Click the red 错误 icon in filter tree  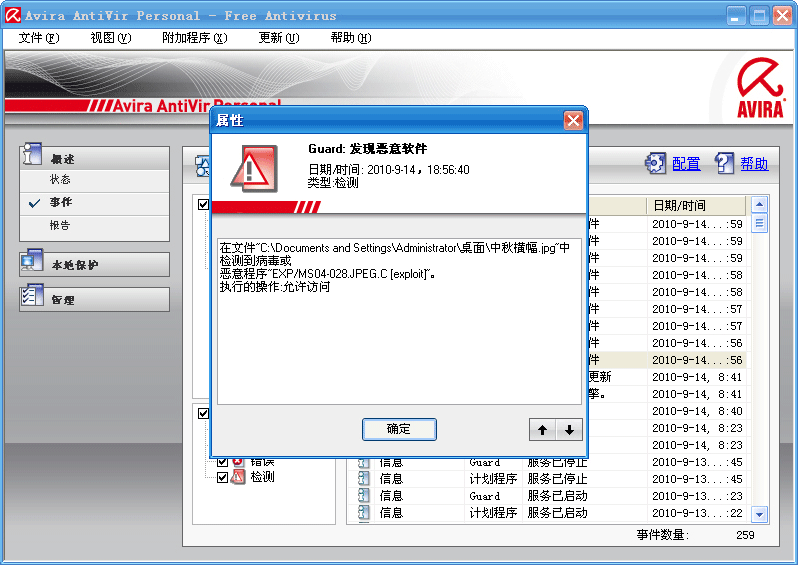tap(238, 462)
